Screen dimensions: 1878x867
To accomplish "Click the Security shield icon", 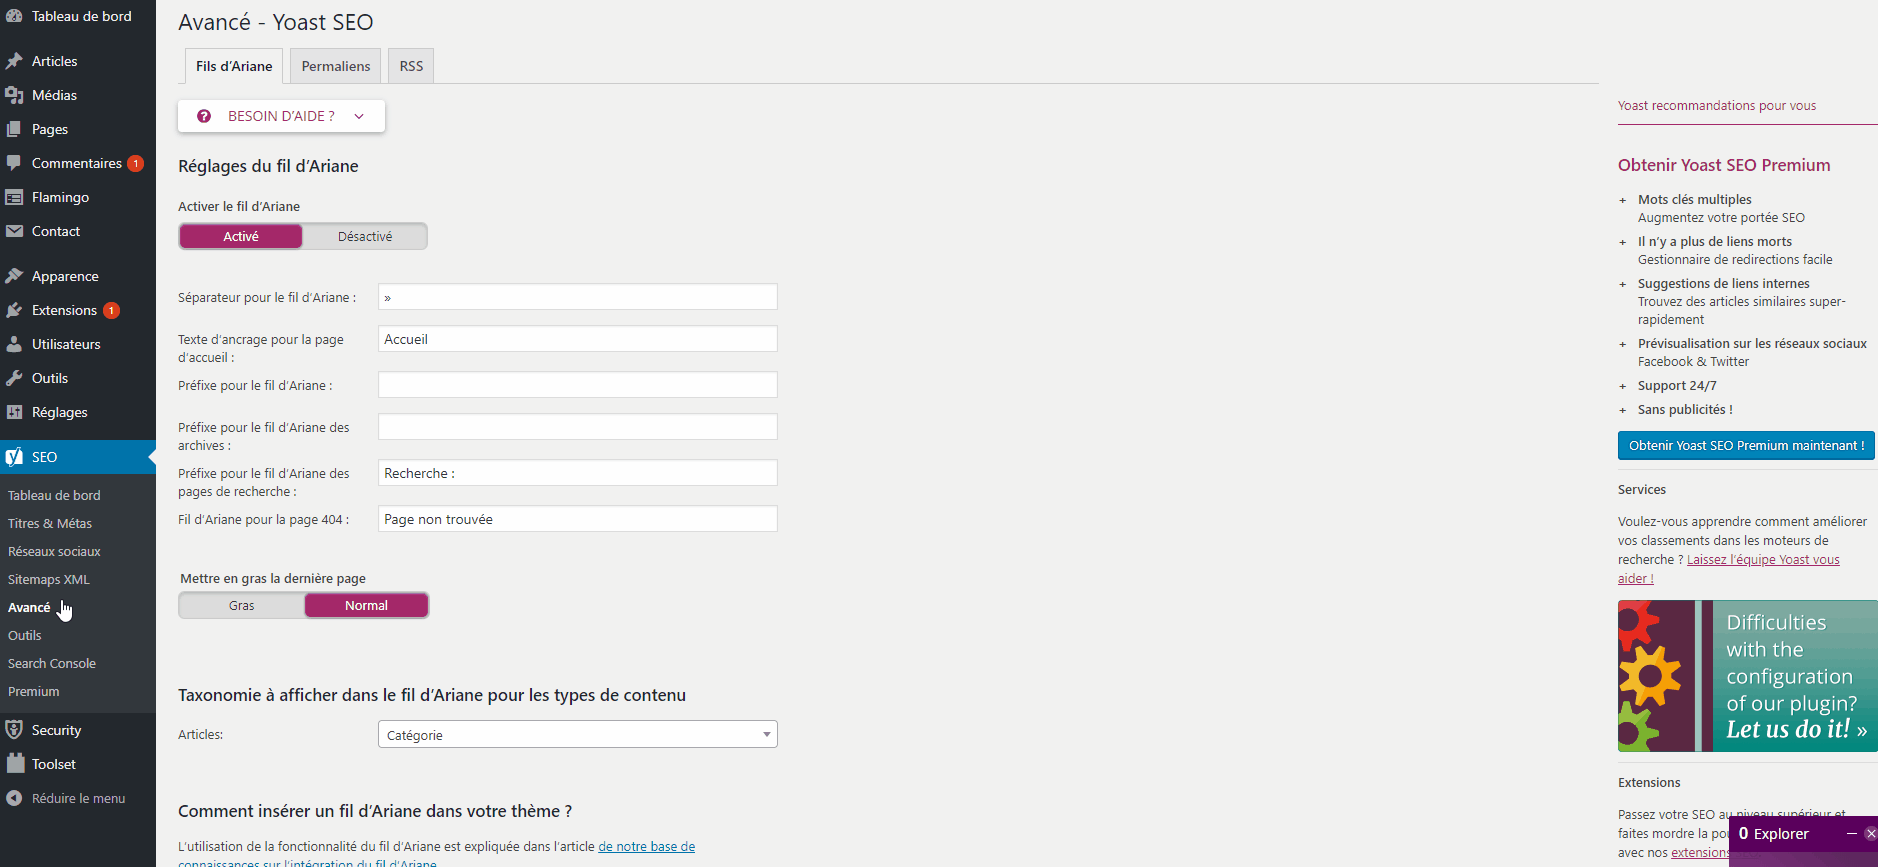I will 14,730.
